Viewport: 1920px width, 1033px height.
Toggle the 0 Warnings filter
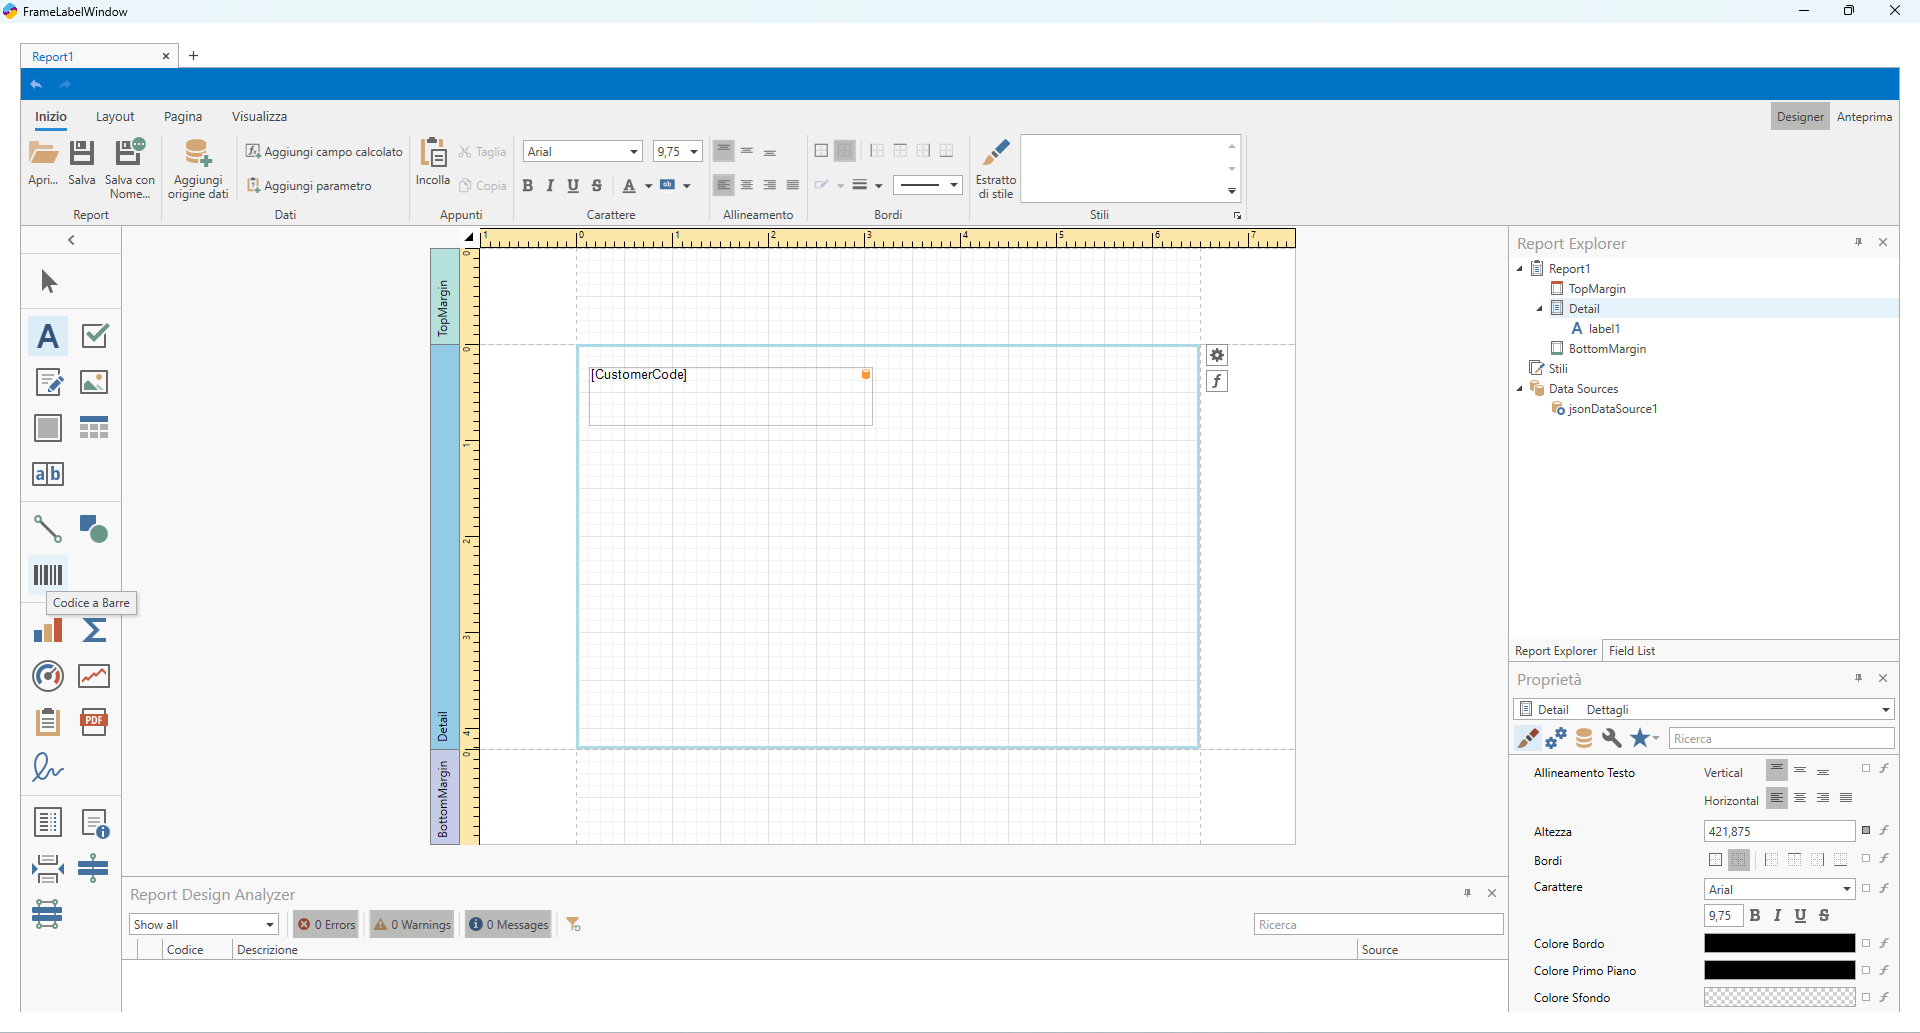tap(412, 924)
